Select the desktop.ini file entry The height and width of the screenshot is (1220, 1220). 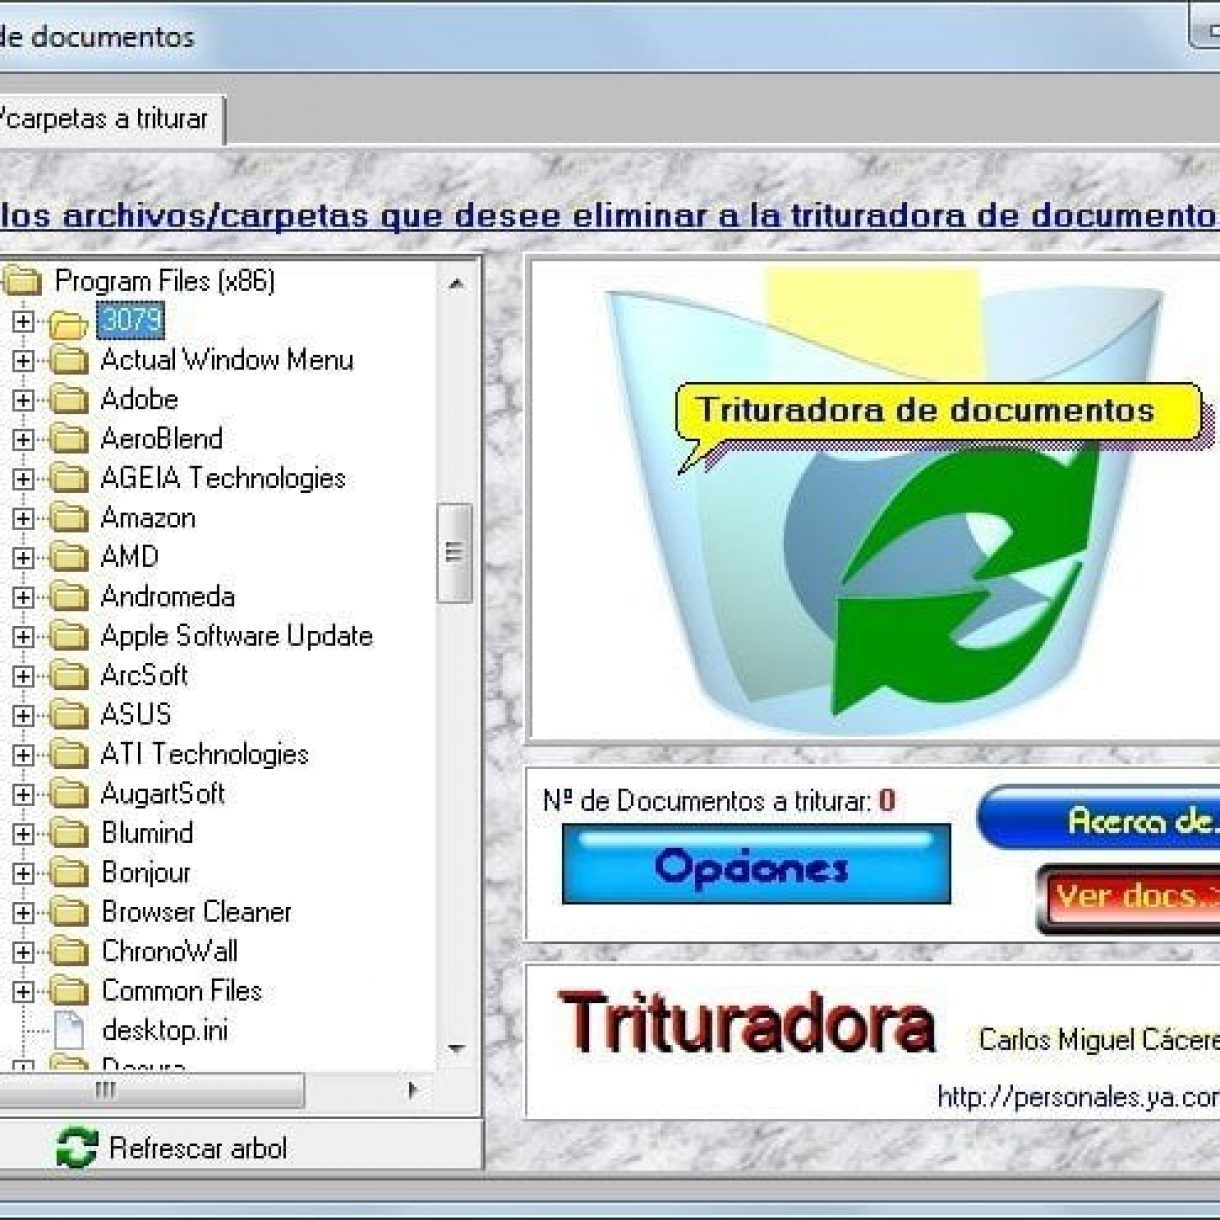[x=165, y=1030]
